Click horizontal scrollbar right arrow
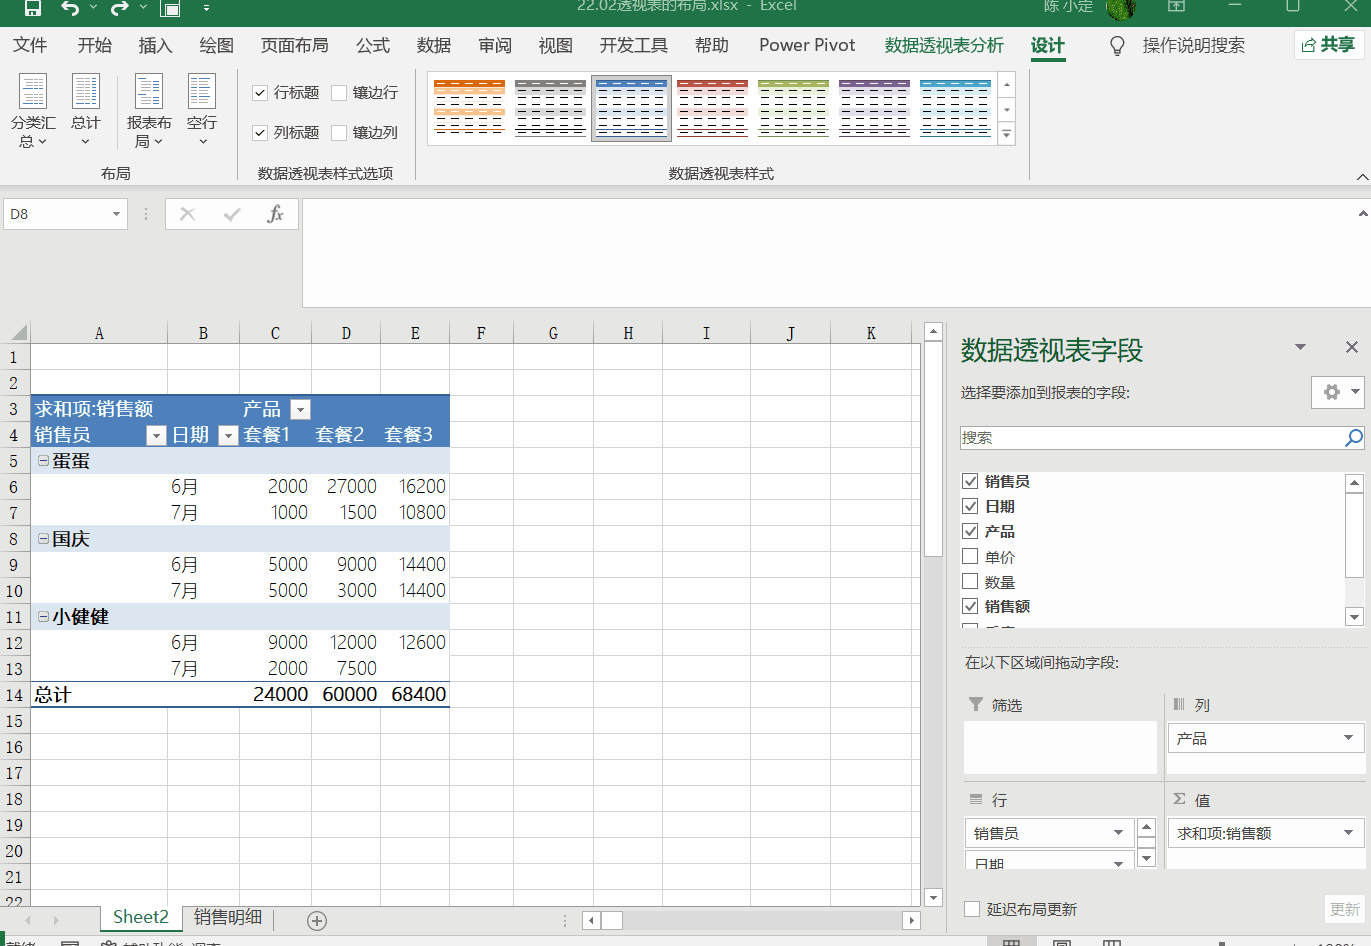The width and height of the screenshot is (1371, 946). pyautogui.click(x=911, y=920)
